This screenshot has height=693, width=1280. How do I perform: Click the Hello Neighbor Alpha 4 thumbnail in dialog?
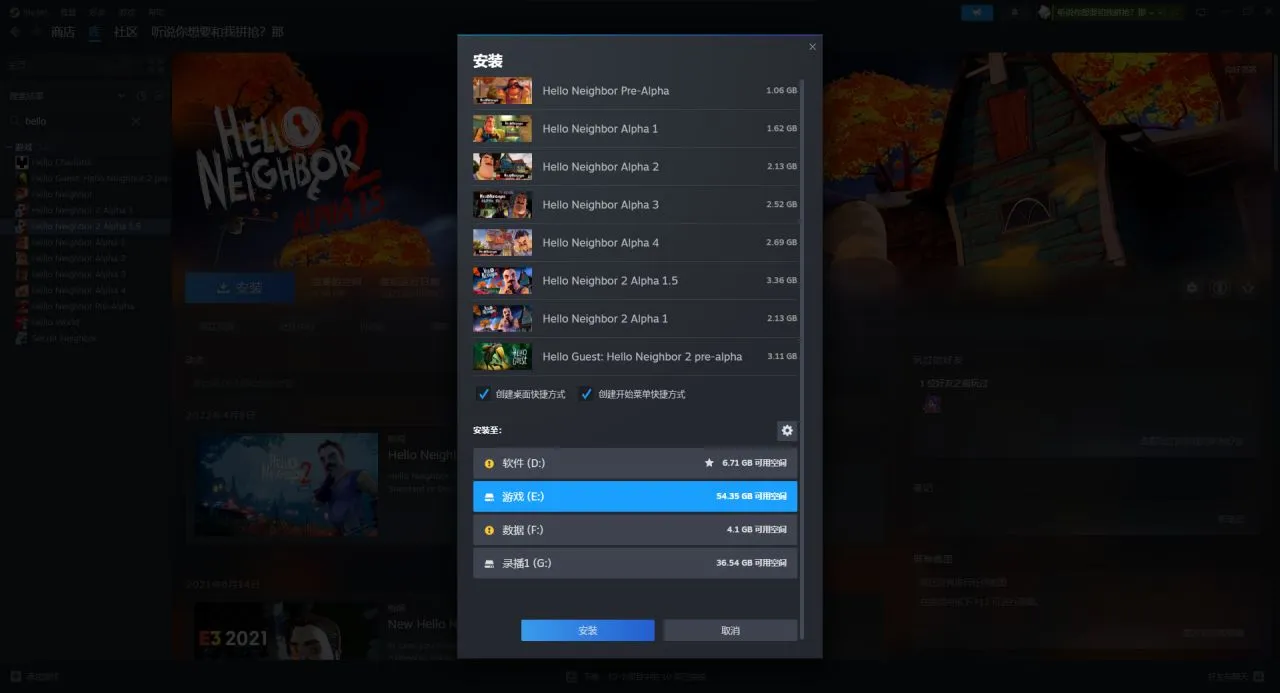click(x=502, y=242)
